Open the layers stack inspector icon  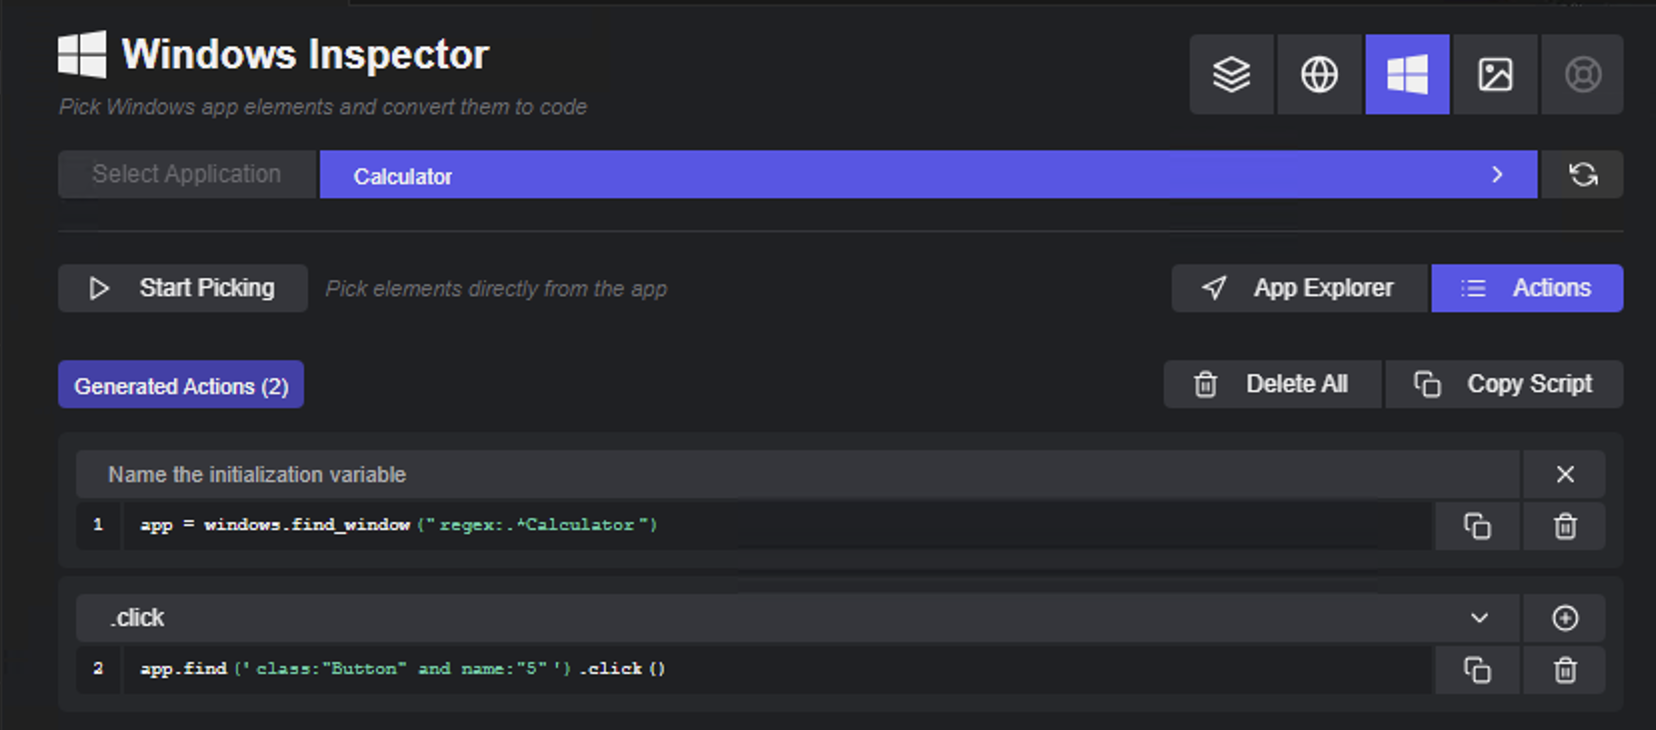pos(1231,74)
